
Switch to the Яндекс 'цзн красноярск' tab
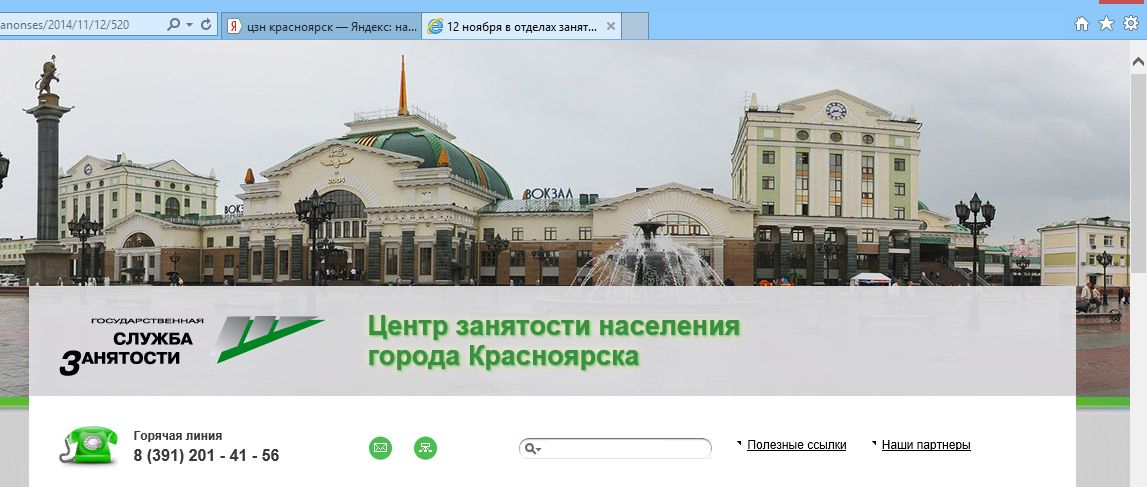(x=322, y=27)
